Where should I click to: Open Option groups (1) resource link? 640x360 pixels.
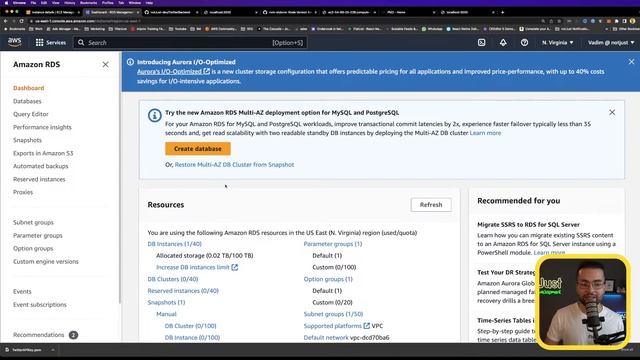click(x=328, y=279)
